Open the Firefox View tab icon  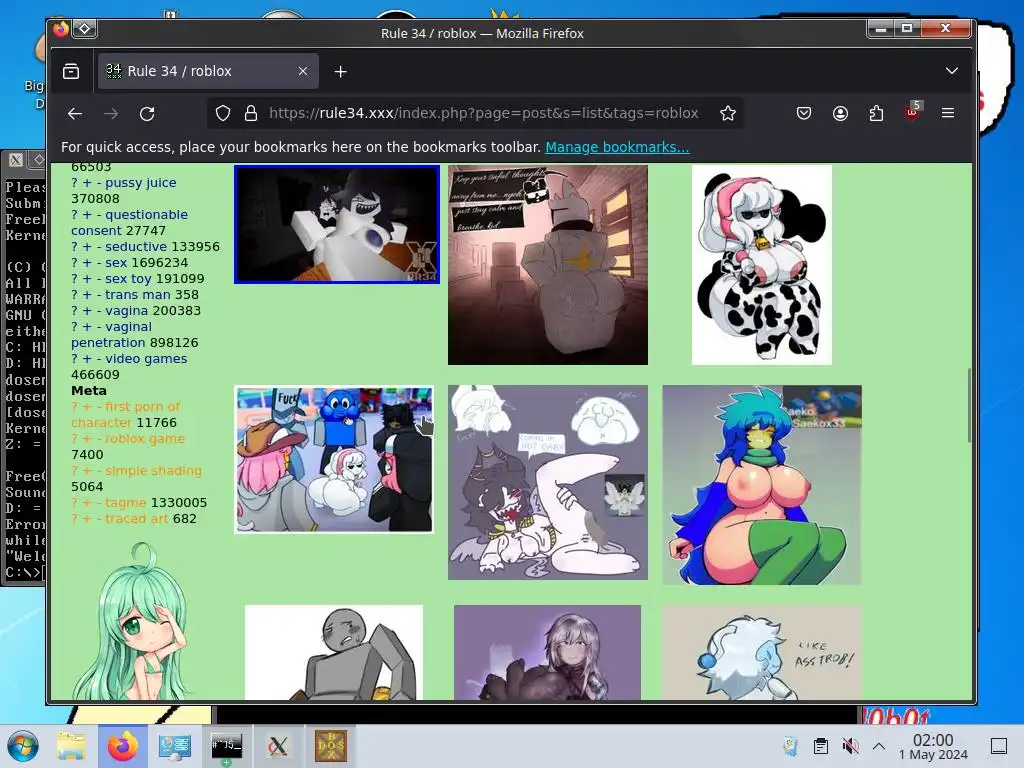click(71, 71)
